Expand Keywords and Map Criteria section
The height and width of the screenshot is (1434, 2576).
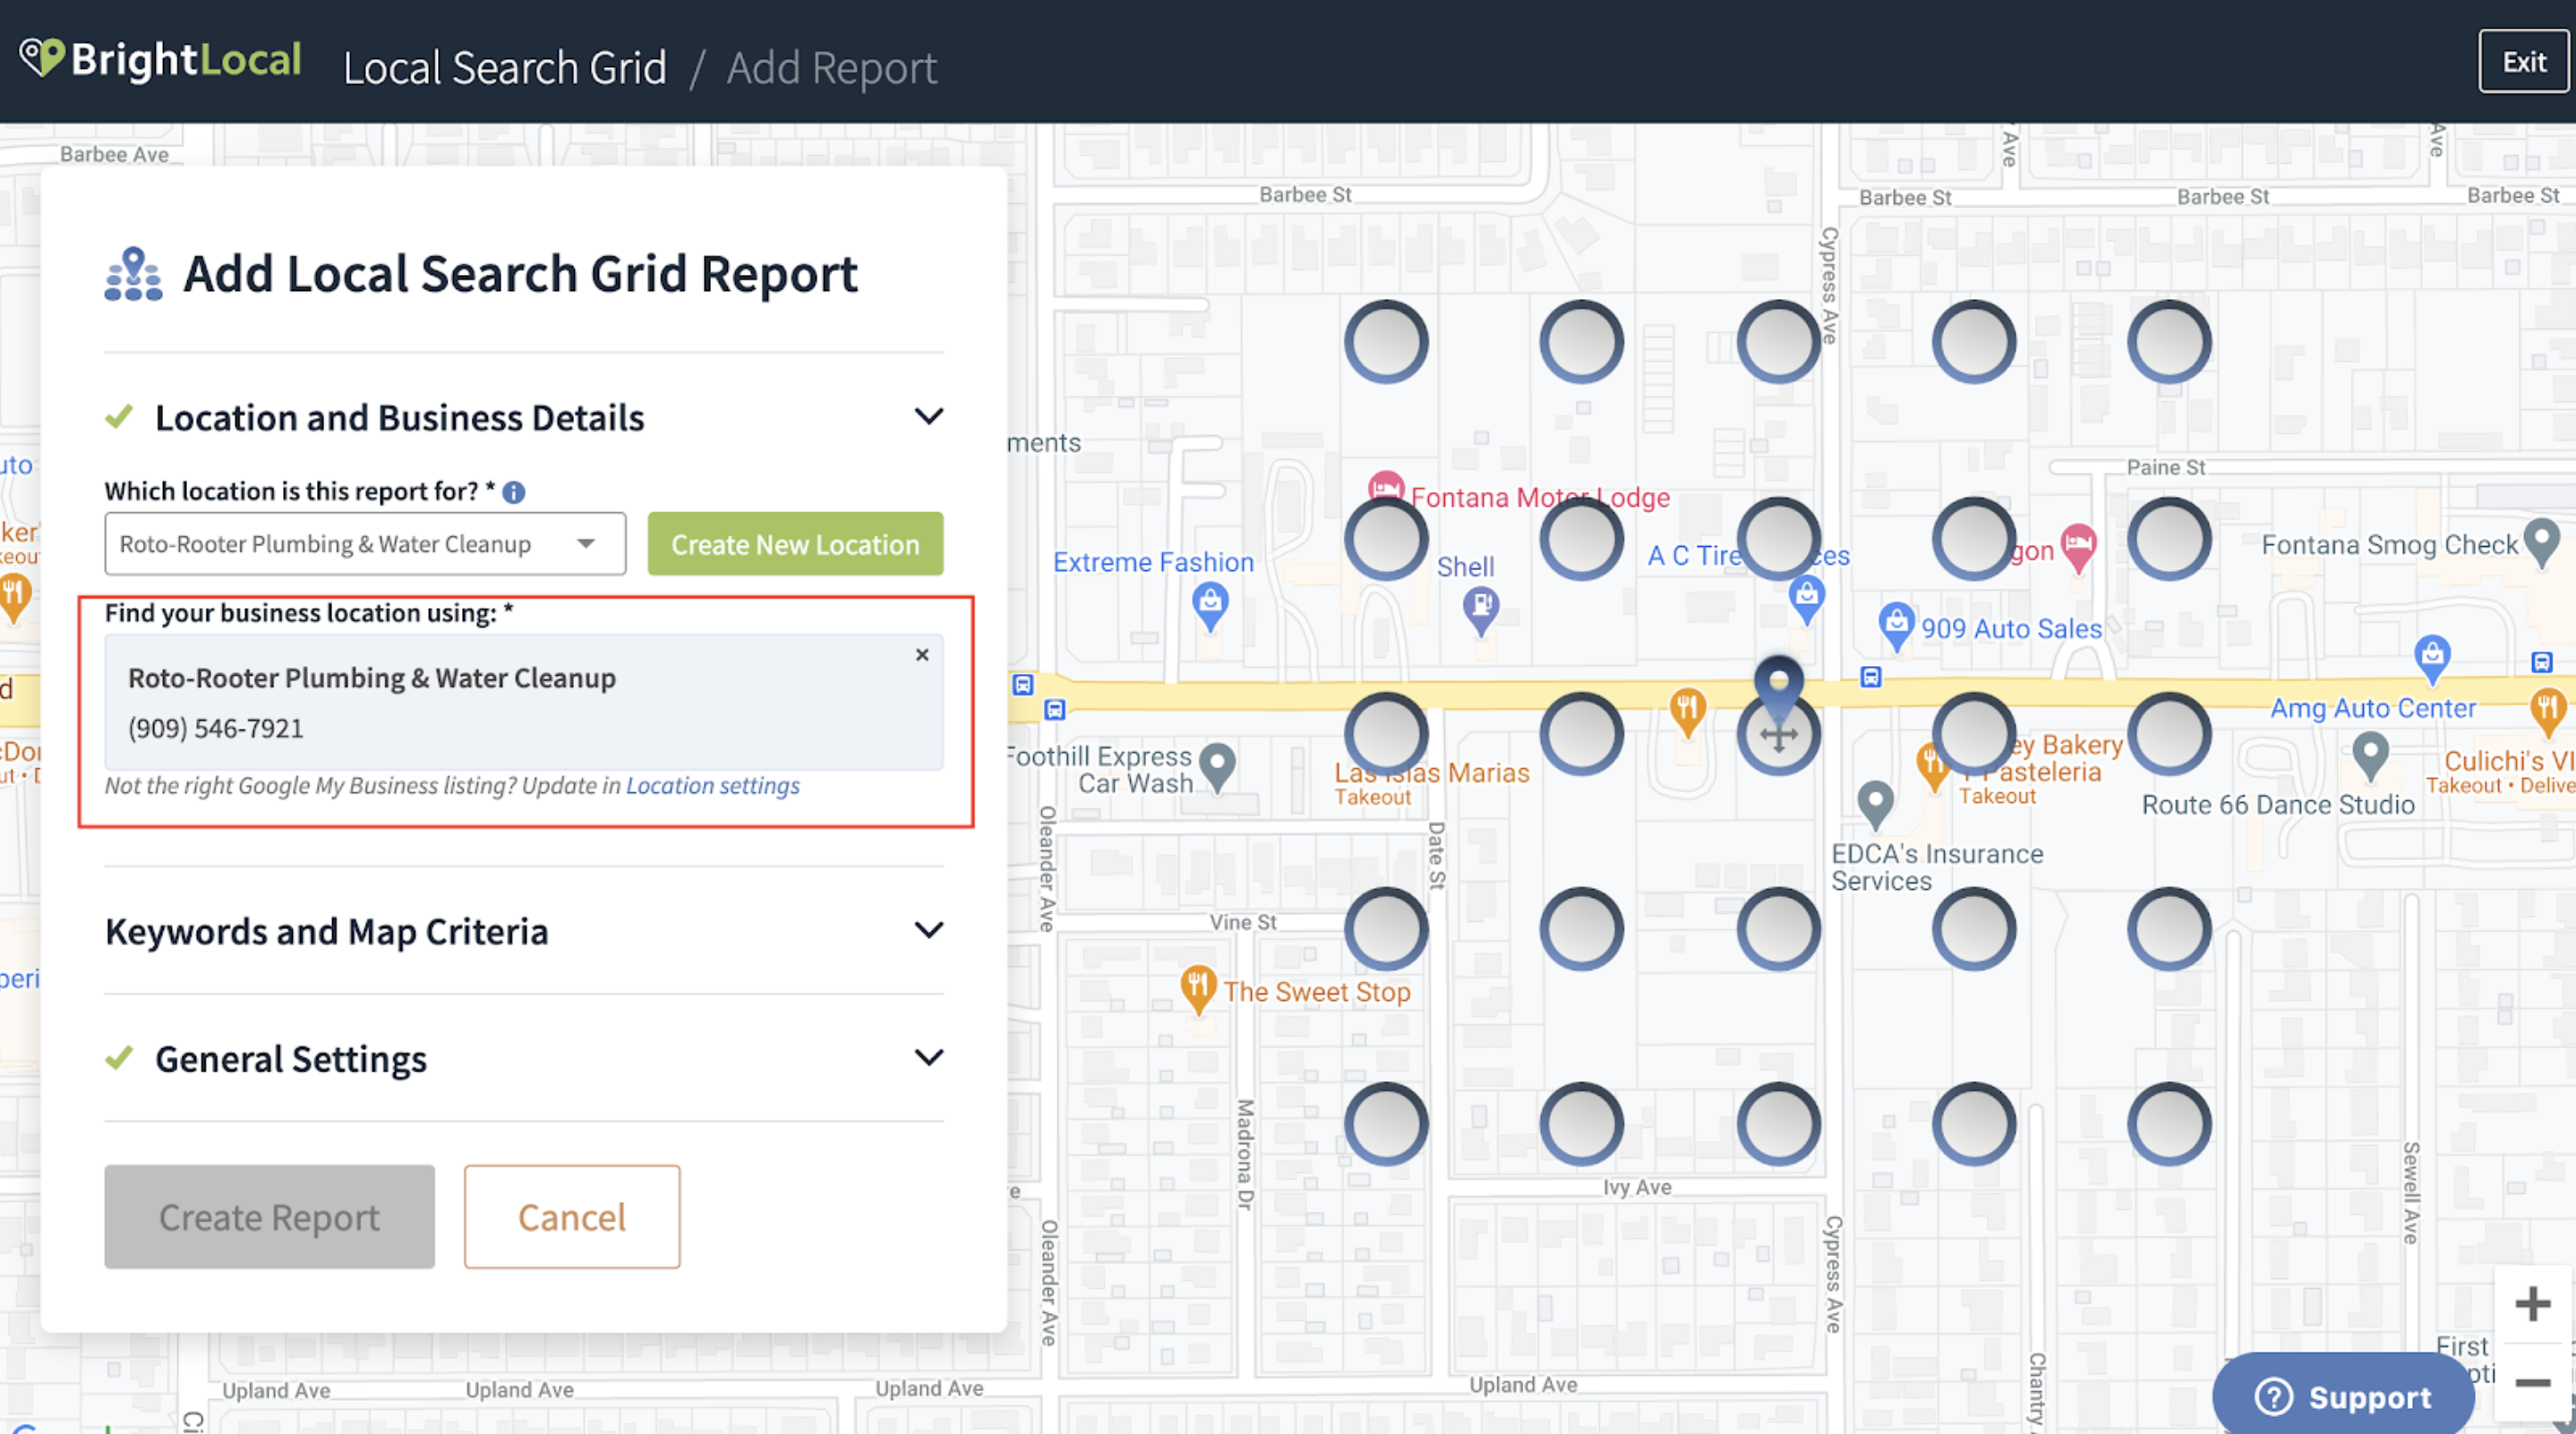point(929,930)
